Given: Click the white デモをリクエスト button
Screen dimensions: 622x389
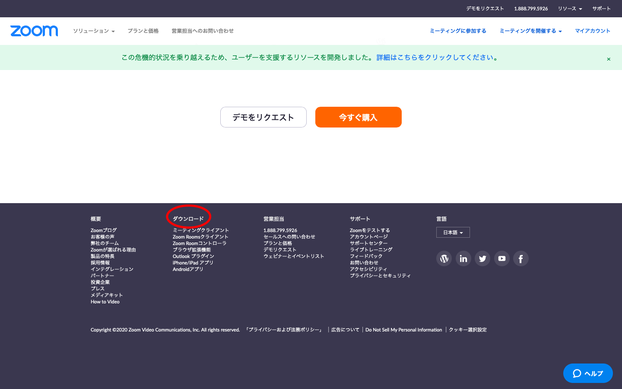Looking at the screenshot, I should coord(263,117).
